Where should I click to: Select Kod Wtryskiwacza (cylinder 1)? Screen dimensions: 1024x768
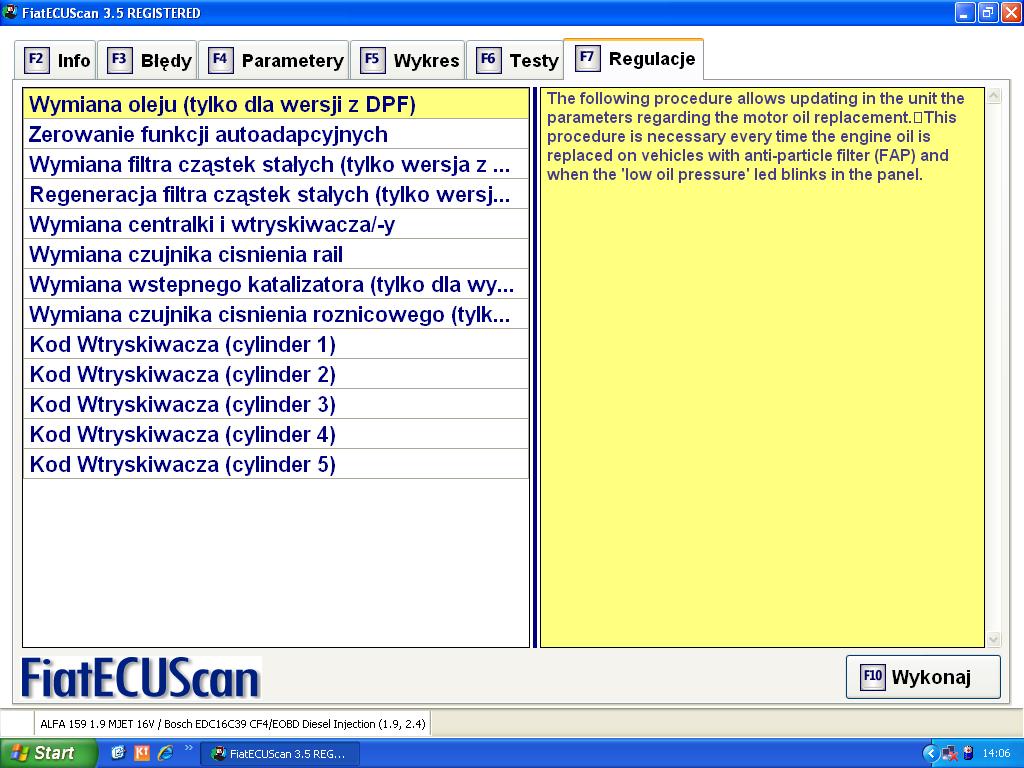276,345
